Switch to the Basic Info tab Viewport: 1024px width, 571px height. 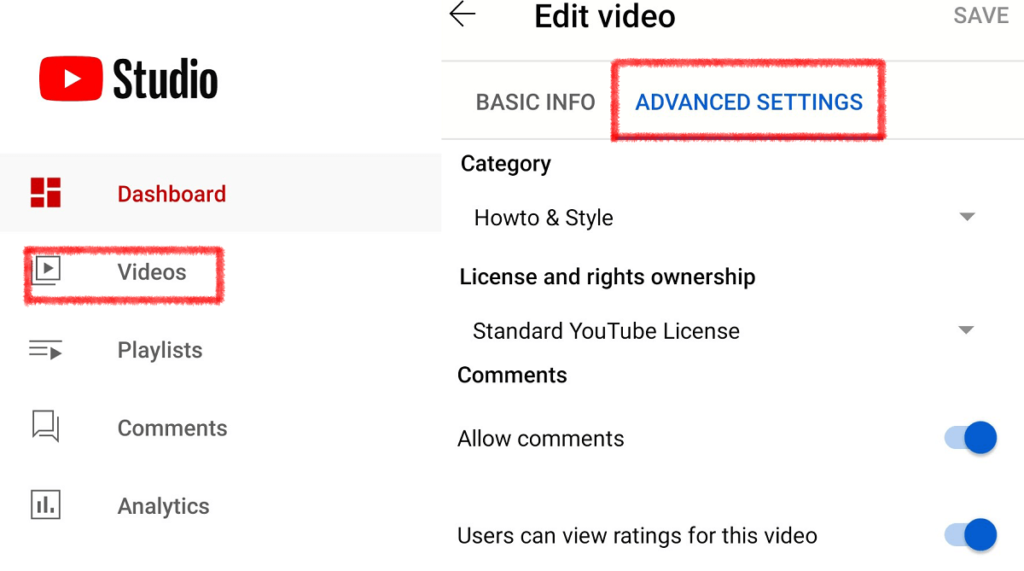point(536,102)
